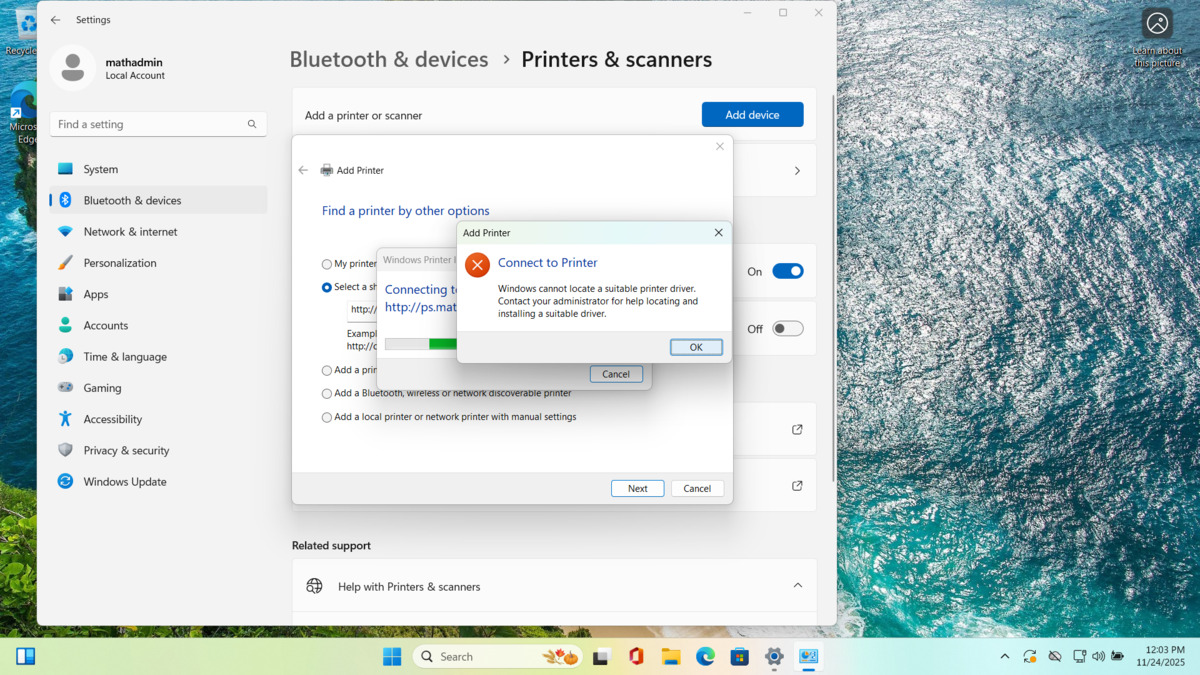This screenshot has width=1200, height=675.
Task: Click the Windows Update sidebar icon
Action: [x=65, y=481]
